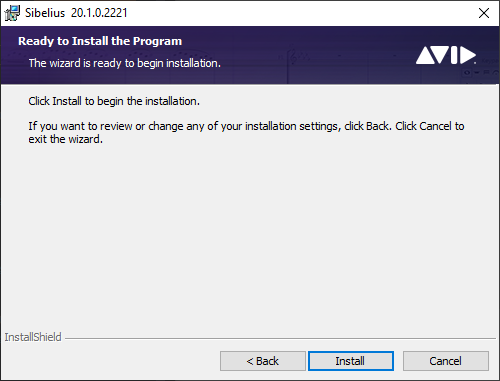Click the Sibelius title text in title bar

pos(45,13)
